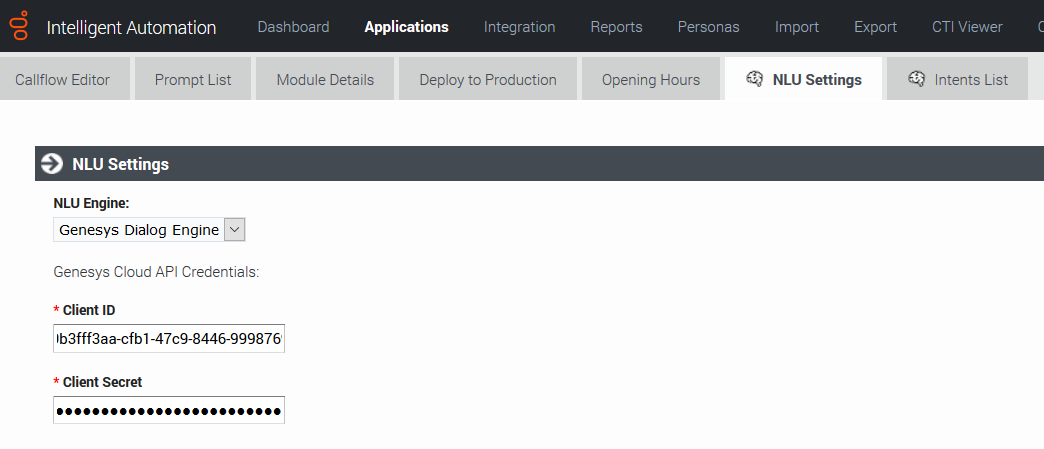Select Import in the top navigation

point(797,27)
